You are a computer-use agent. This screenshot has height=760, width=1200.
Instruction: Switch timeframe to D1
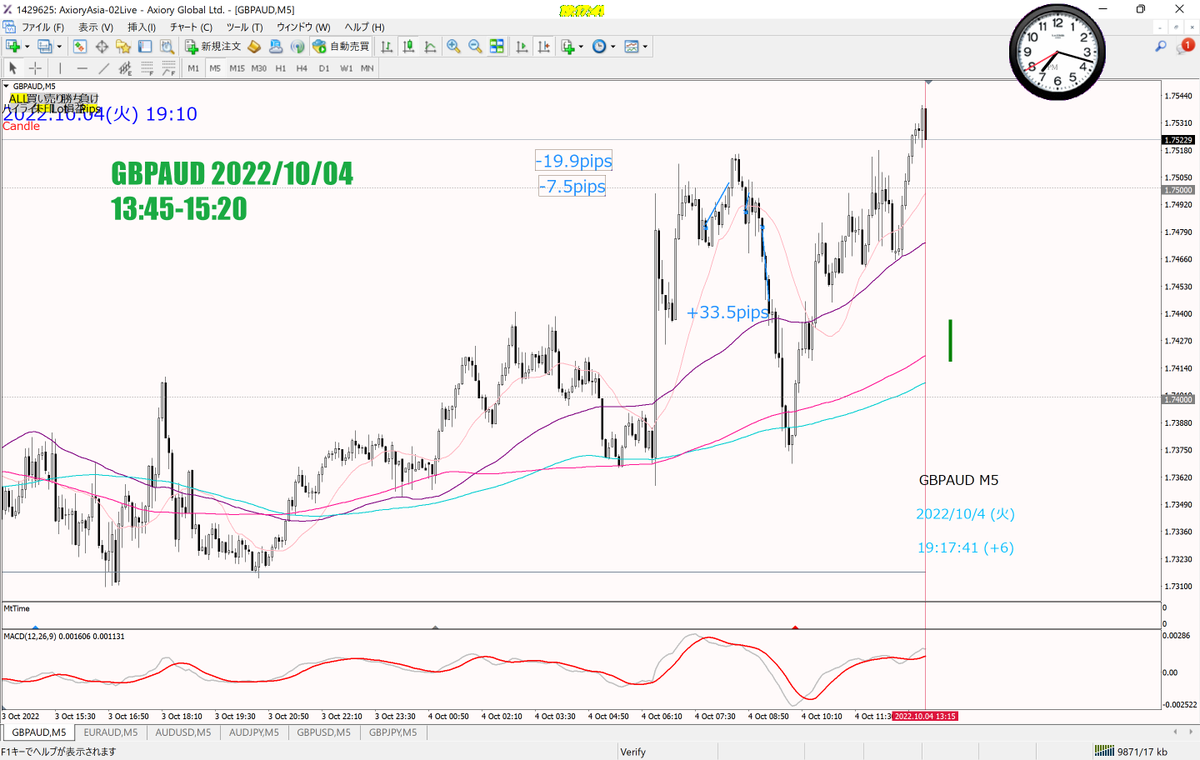point(324,68)
